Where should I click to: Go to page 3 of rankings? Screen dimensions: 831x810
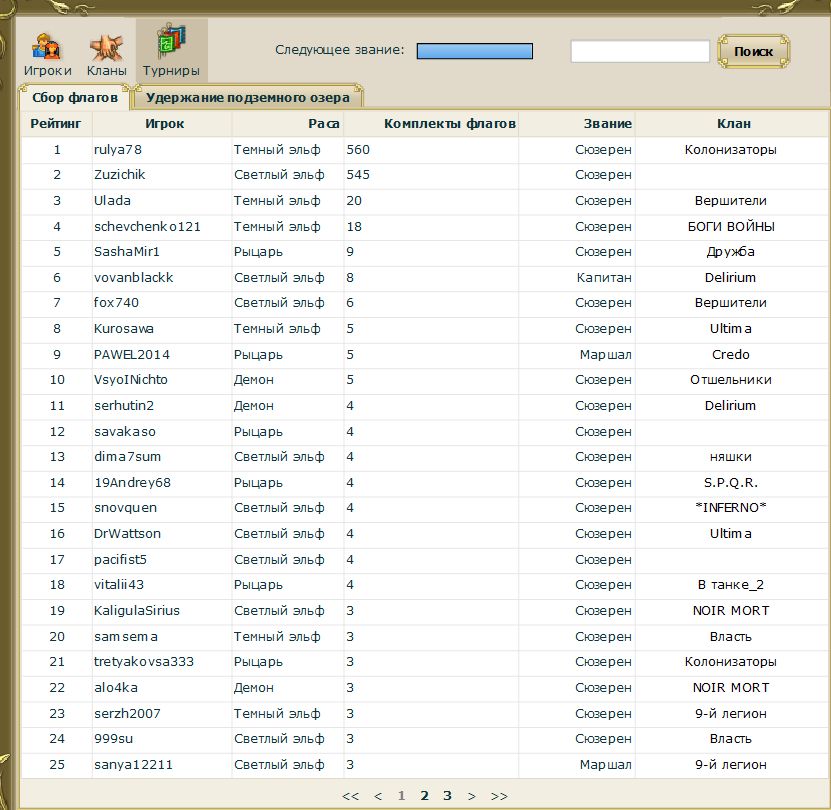[447, 796]
